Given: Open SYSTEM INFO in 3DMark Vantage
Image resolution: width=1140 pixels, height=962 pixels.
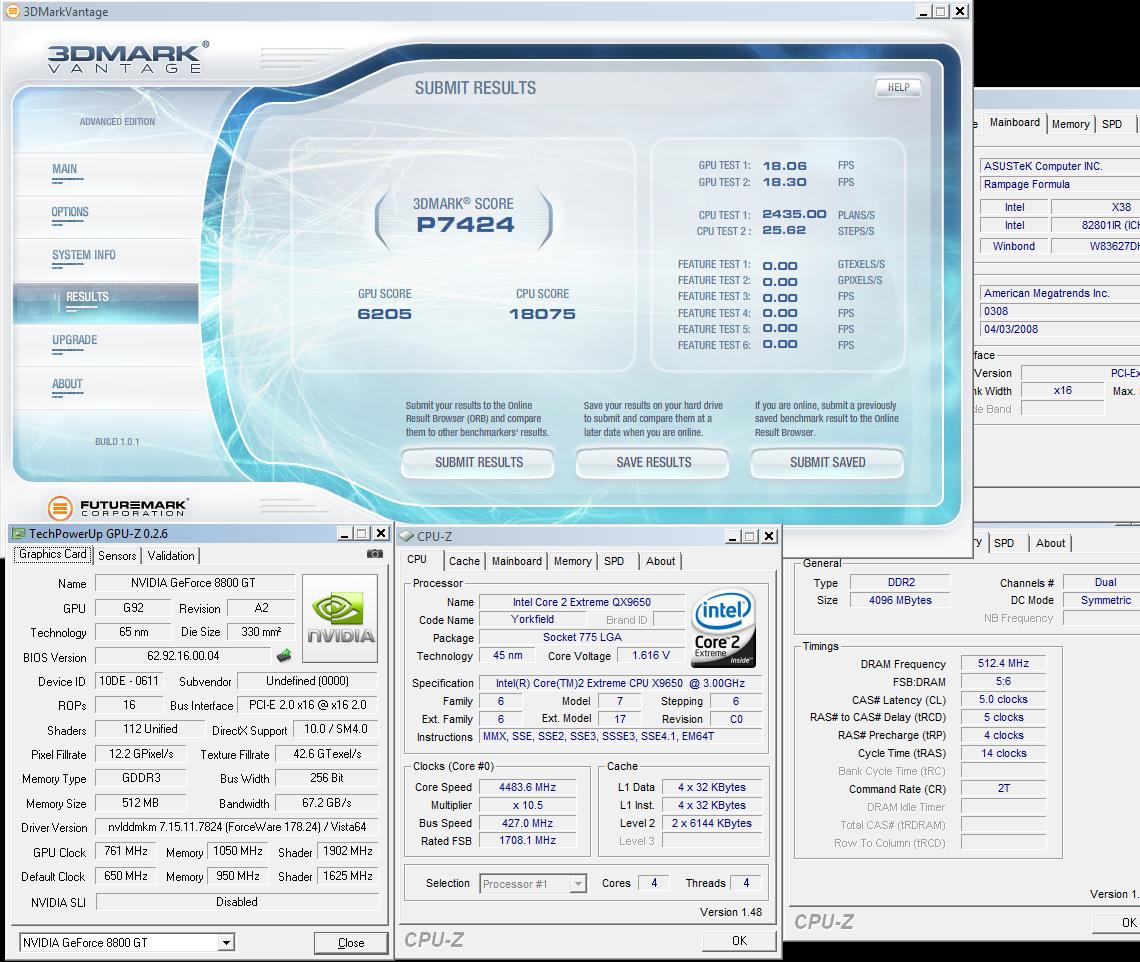Looking at the screenshot, I should [84, 255].
